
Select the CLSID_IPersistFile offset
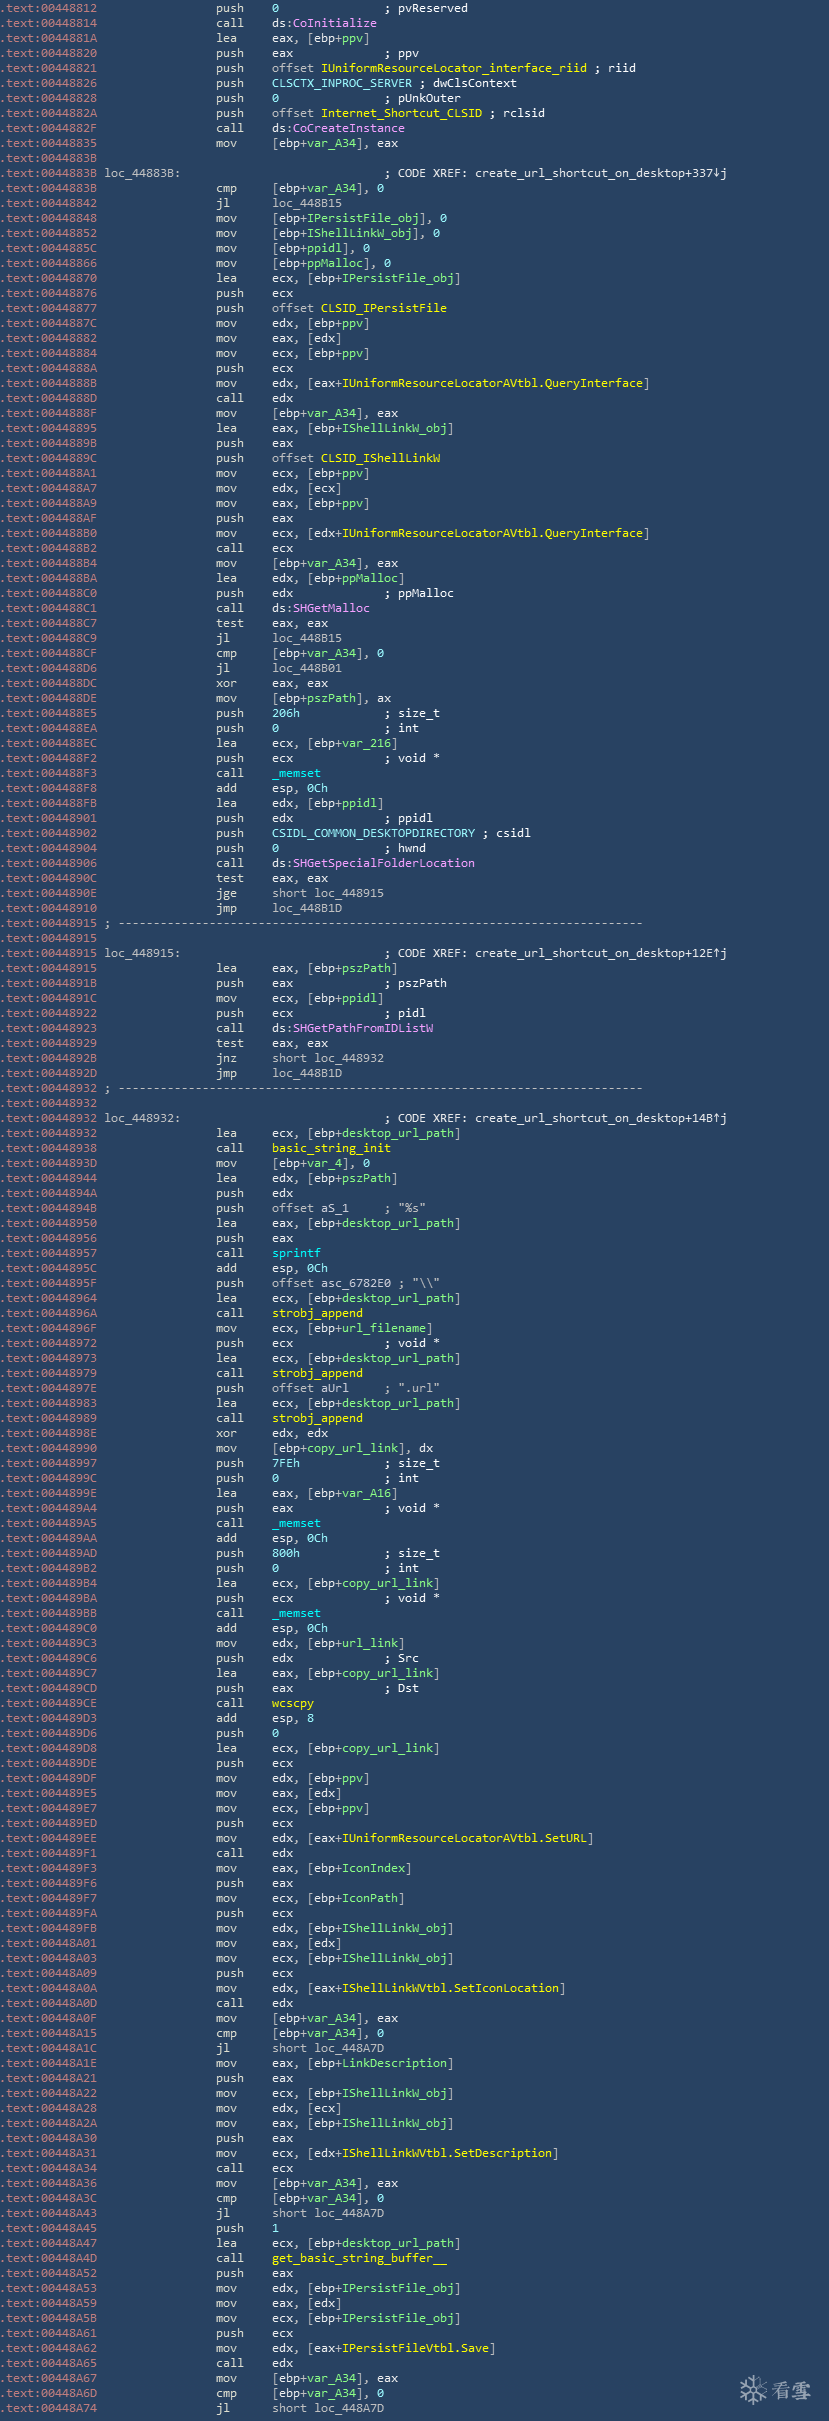tap(383, 308)
